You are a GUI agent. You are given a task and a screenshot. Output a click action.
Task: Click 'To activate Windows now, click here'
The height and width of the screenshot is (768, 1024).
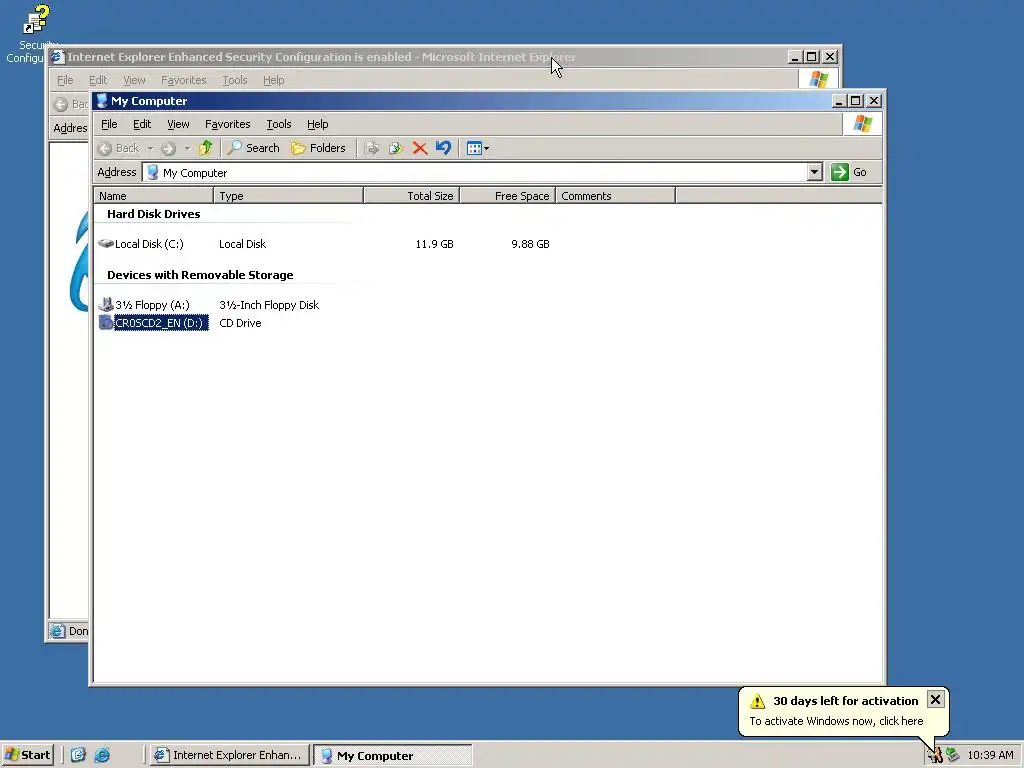[x=836, y=721]
